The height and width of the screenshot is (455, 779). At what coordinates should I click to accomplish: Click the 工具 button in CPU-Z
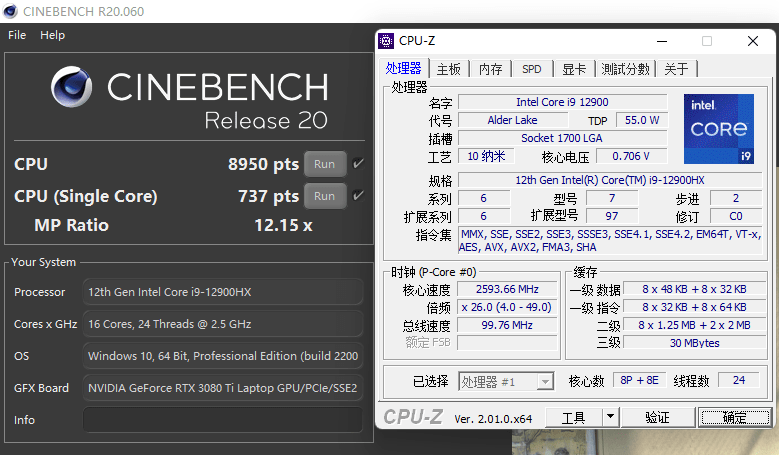(574, 417)
